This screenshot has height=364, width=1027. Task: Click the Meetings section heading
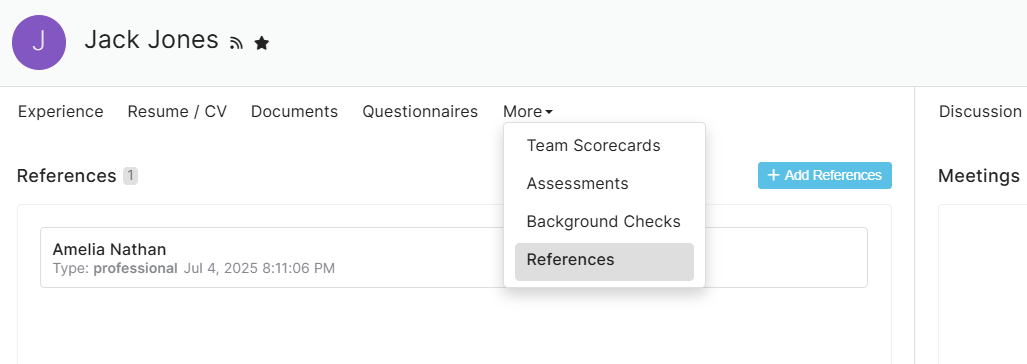[x=979, y=175]
